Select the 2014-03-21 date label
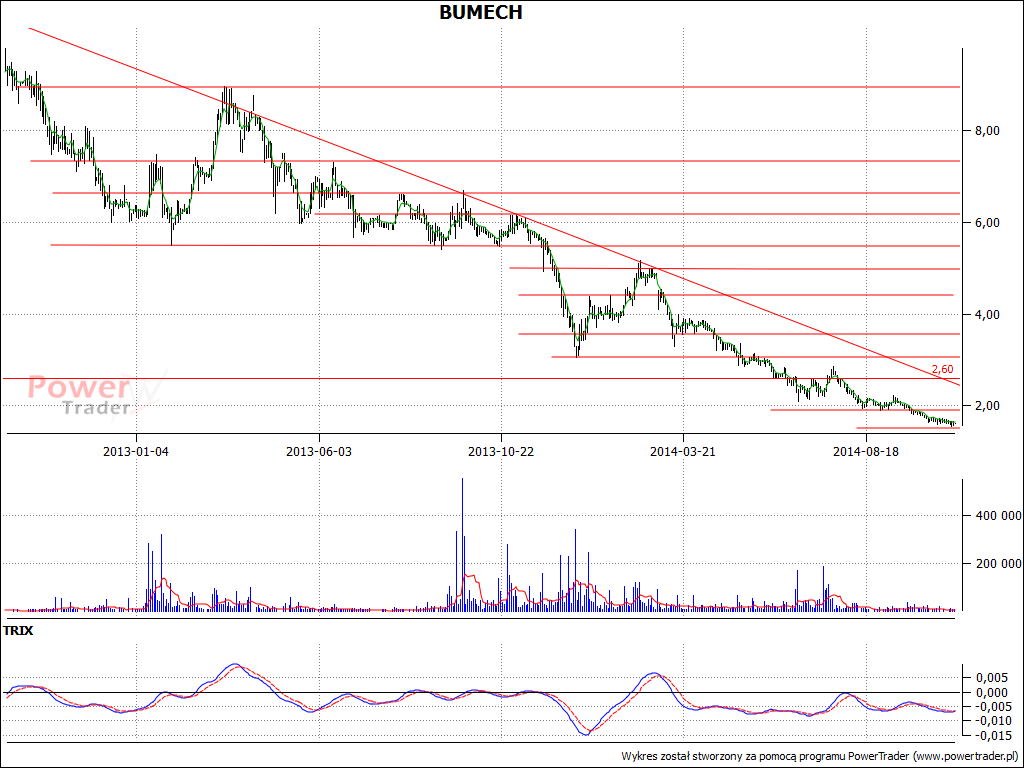Viewport: 1024px width, 768px height. pyautogui.click(x=683, y=452)
